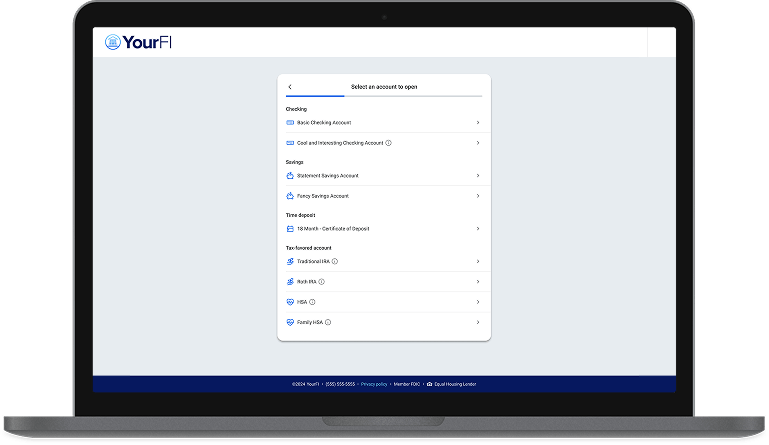Click chevron on the Family HSA row
The width and height of the screenshot is (769, 445).
coord(478,322)
